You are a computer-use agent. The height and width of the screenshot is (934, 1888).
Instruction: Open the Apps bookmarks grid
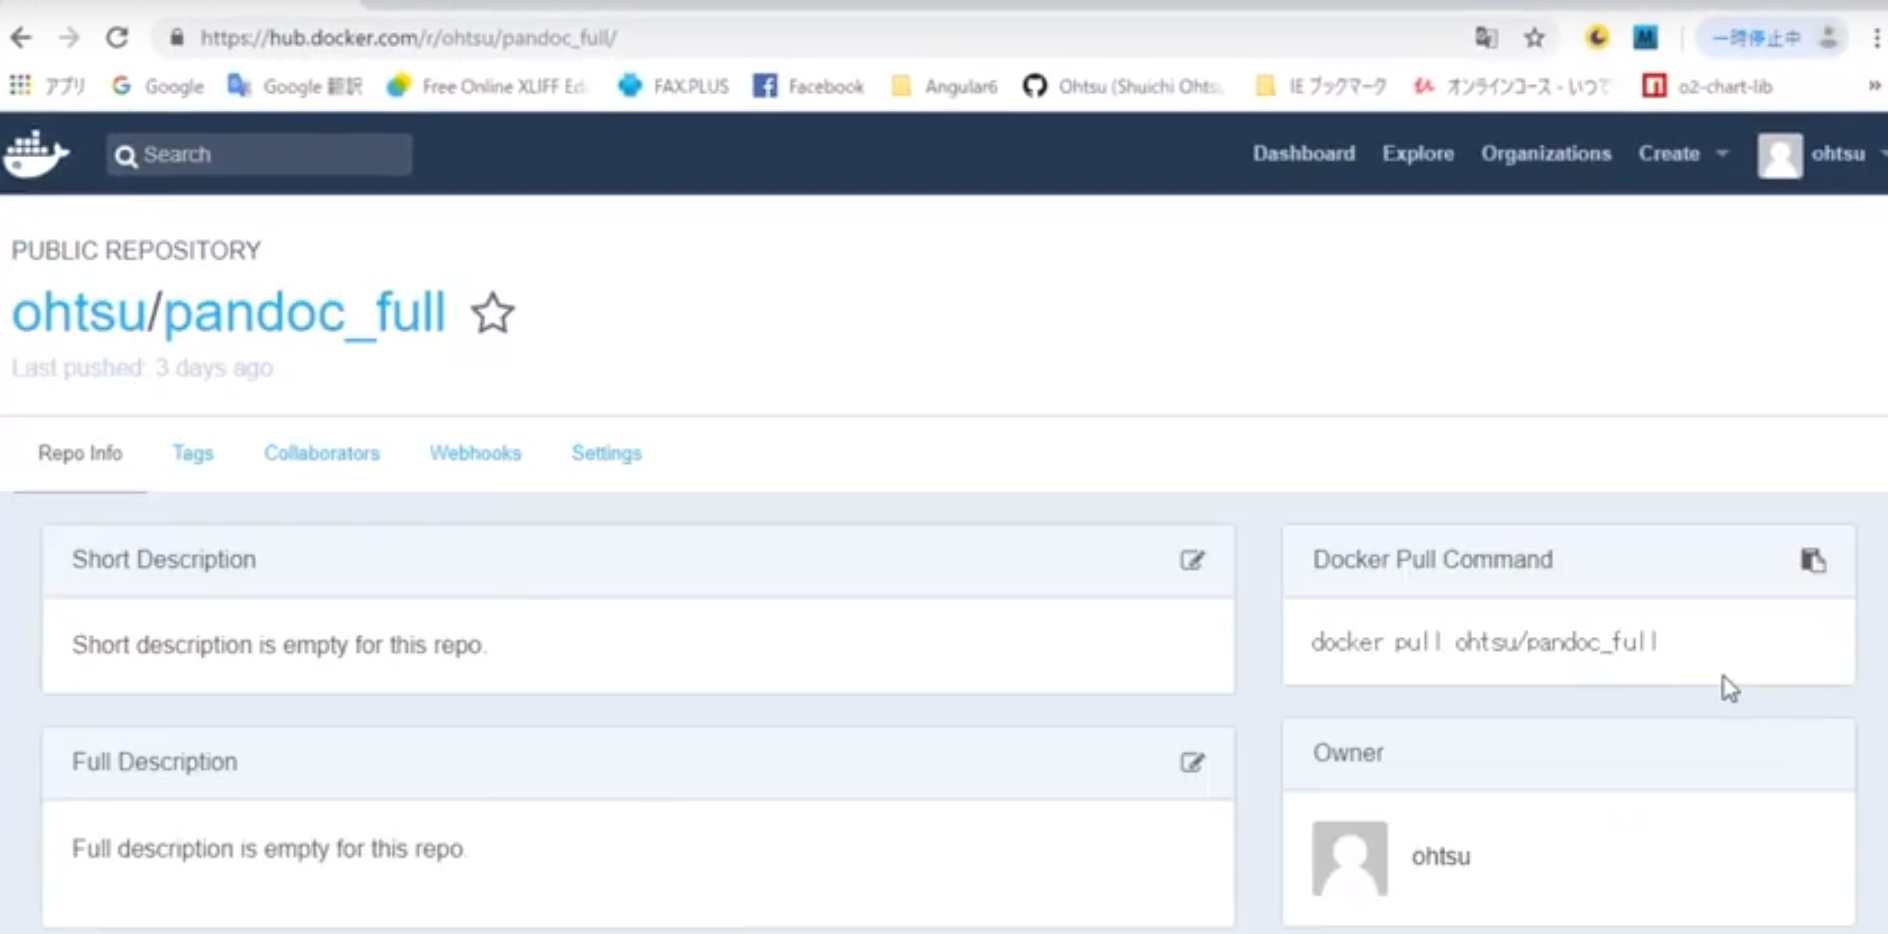[x=46, y=86]
